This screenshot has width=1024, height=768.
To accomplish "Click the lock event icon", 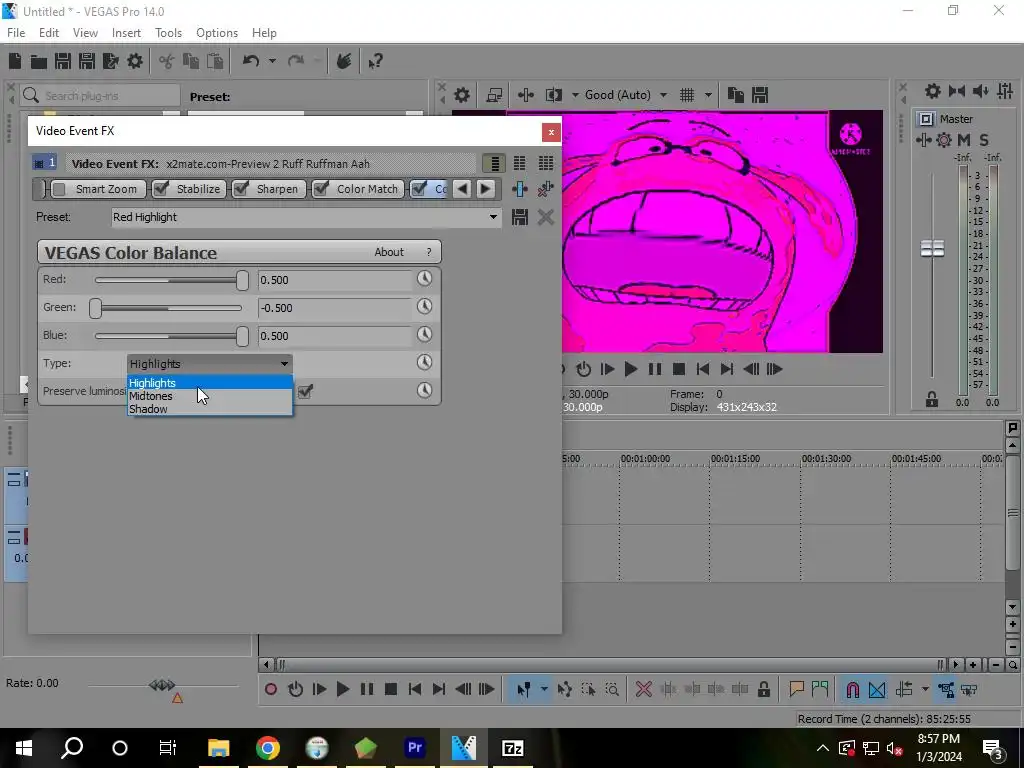I will [x=763, y=689].
